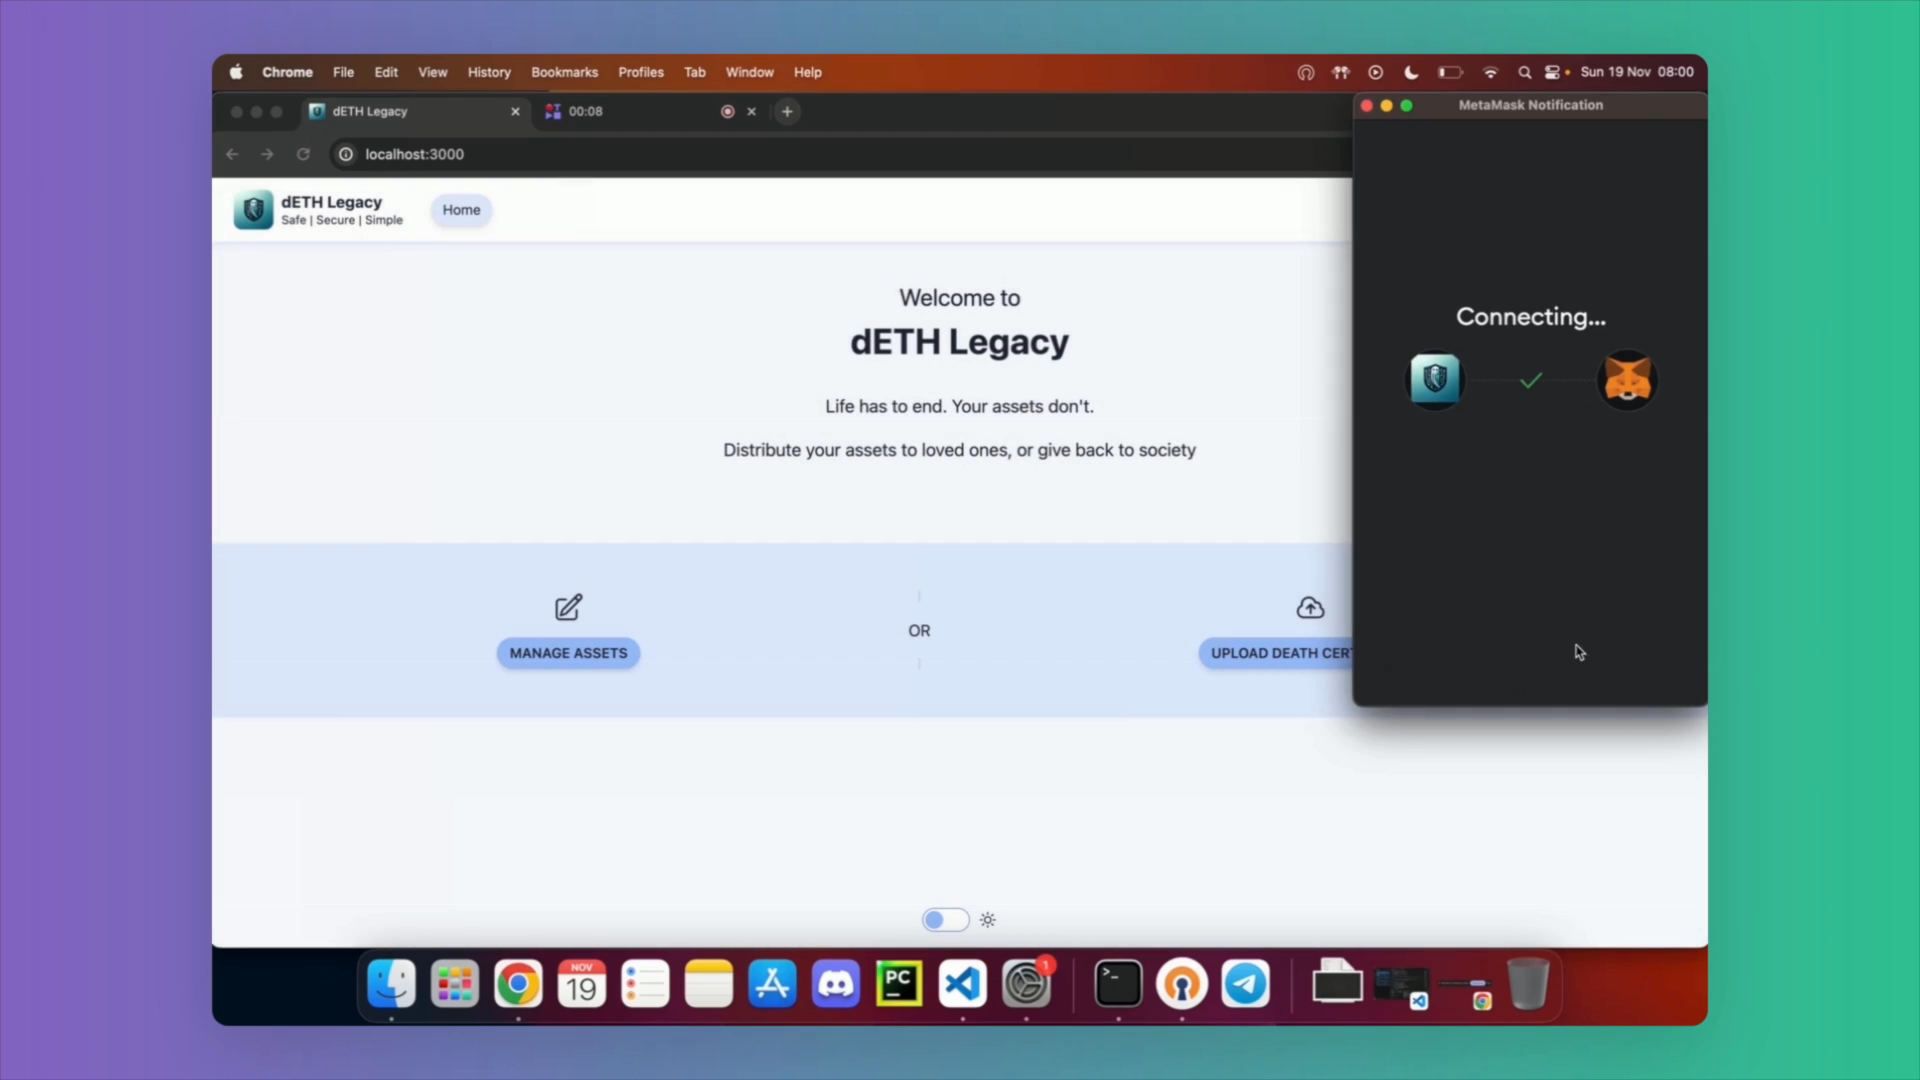
Task: Click the MetaMask fox icon
Action: pyautogui.click(x=1627, y=380)
